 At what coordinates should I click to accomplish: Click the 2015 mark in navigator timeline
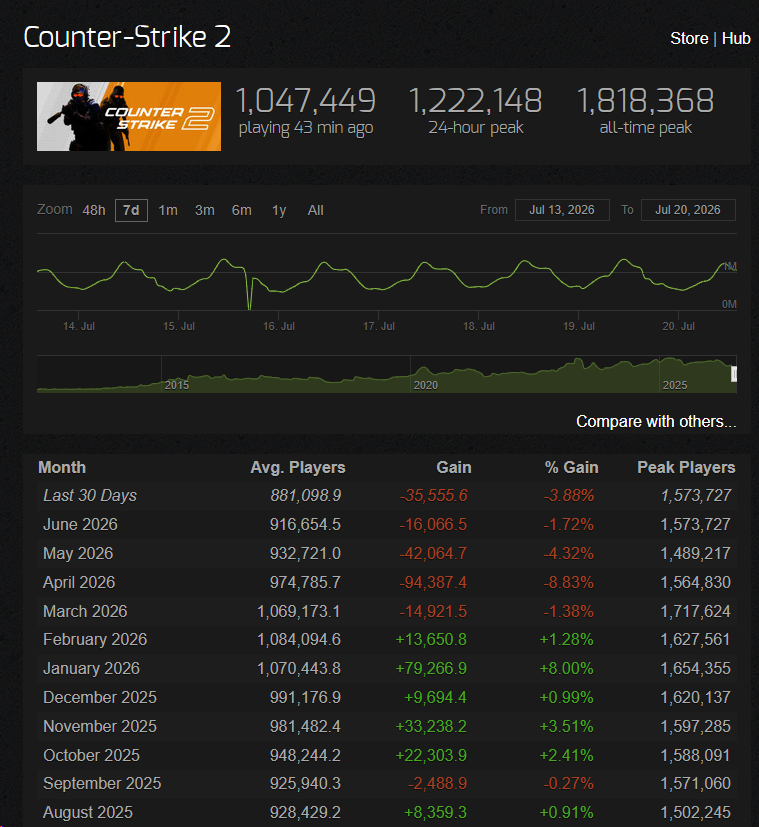pos(177,385)
